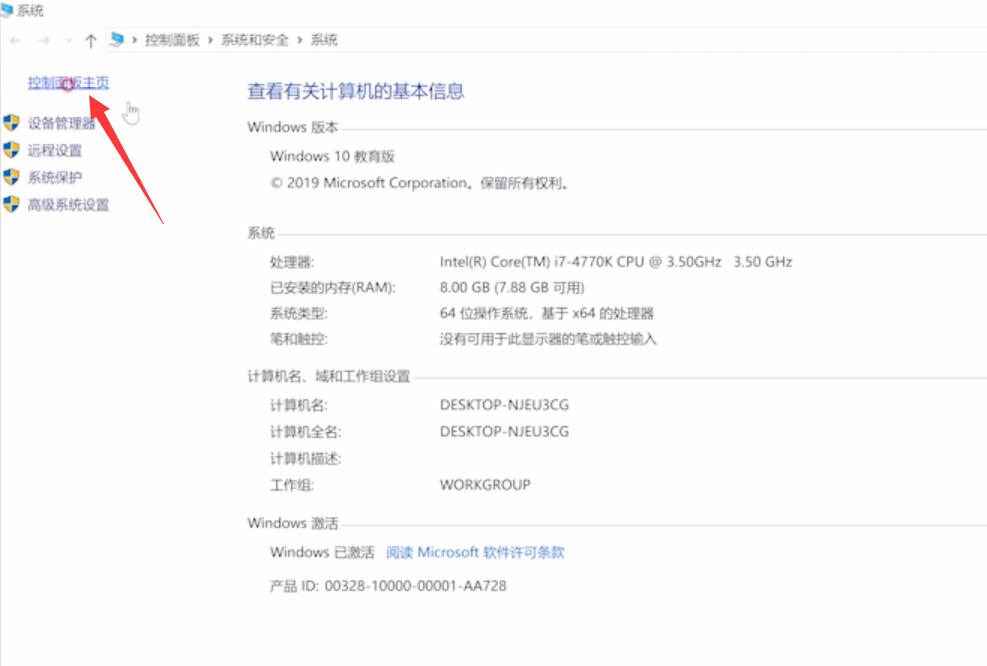Click shield icon beside 高级系统设置
This screenshot has width=987, height=666.
pos(11,204)
